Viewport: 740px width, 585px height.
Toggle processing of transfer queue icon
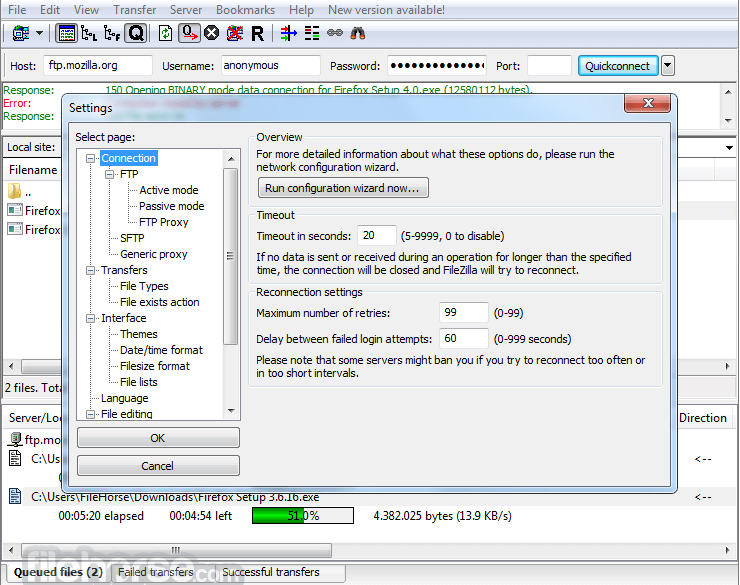pos(189,33)
